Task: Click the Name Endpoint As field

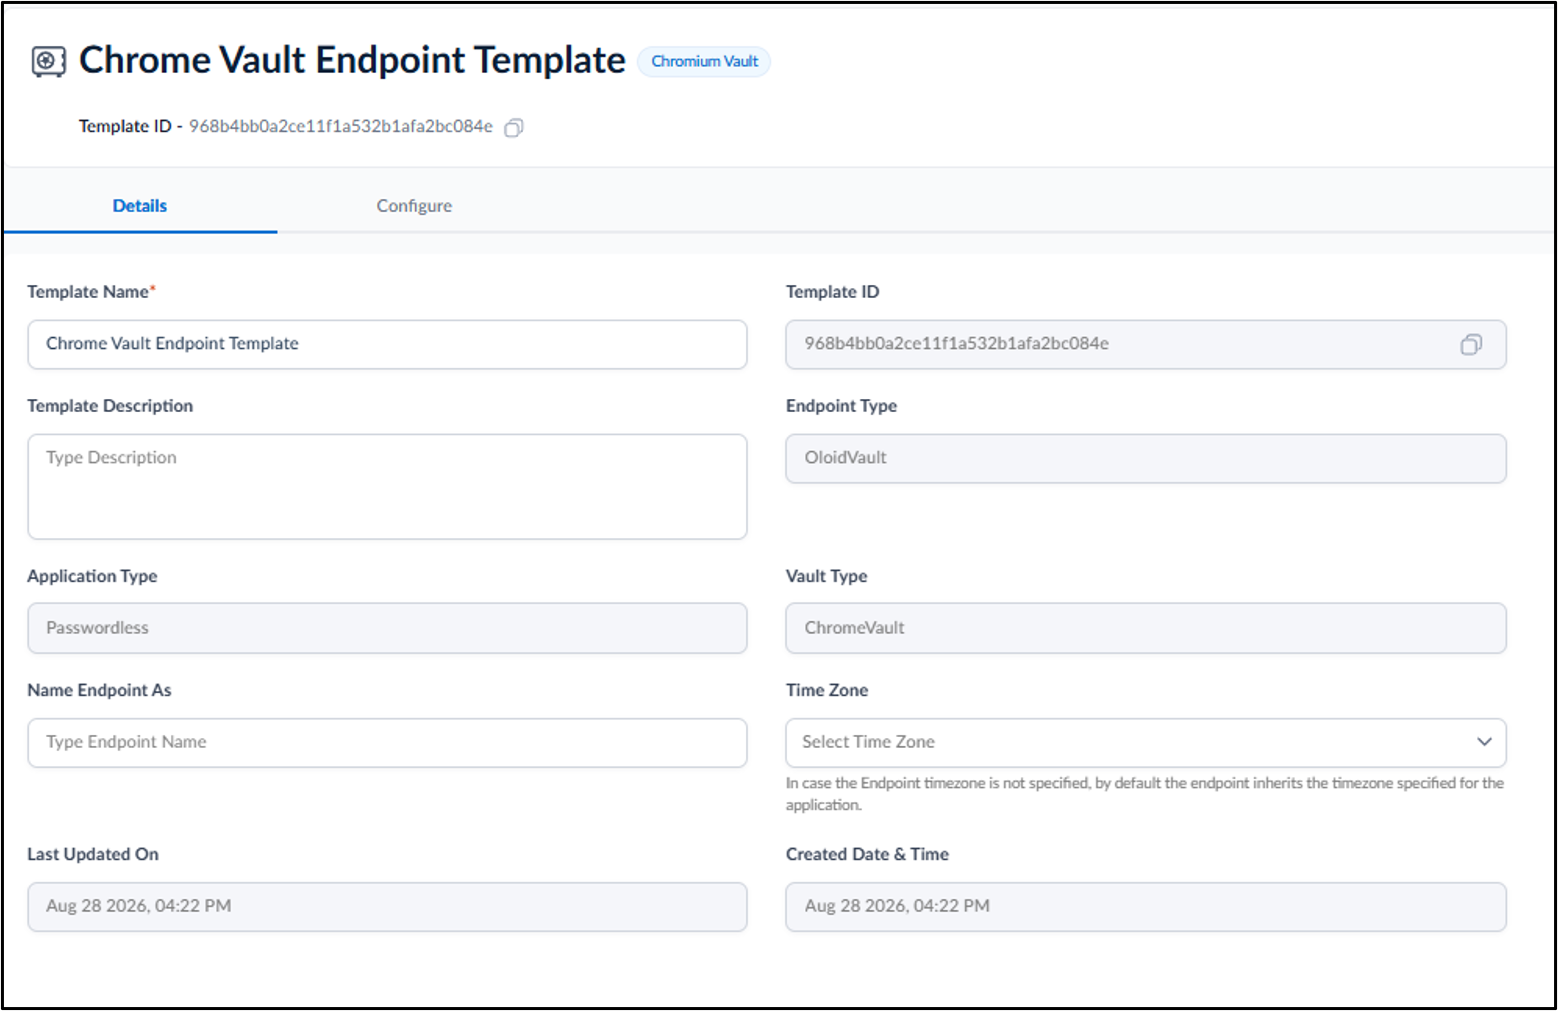Action: point(387,743)
